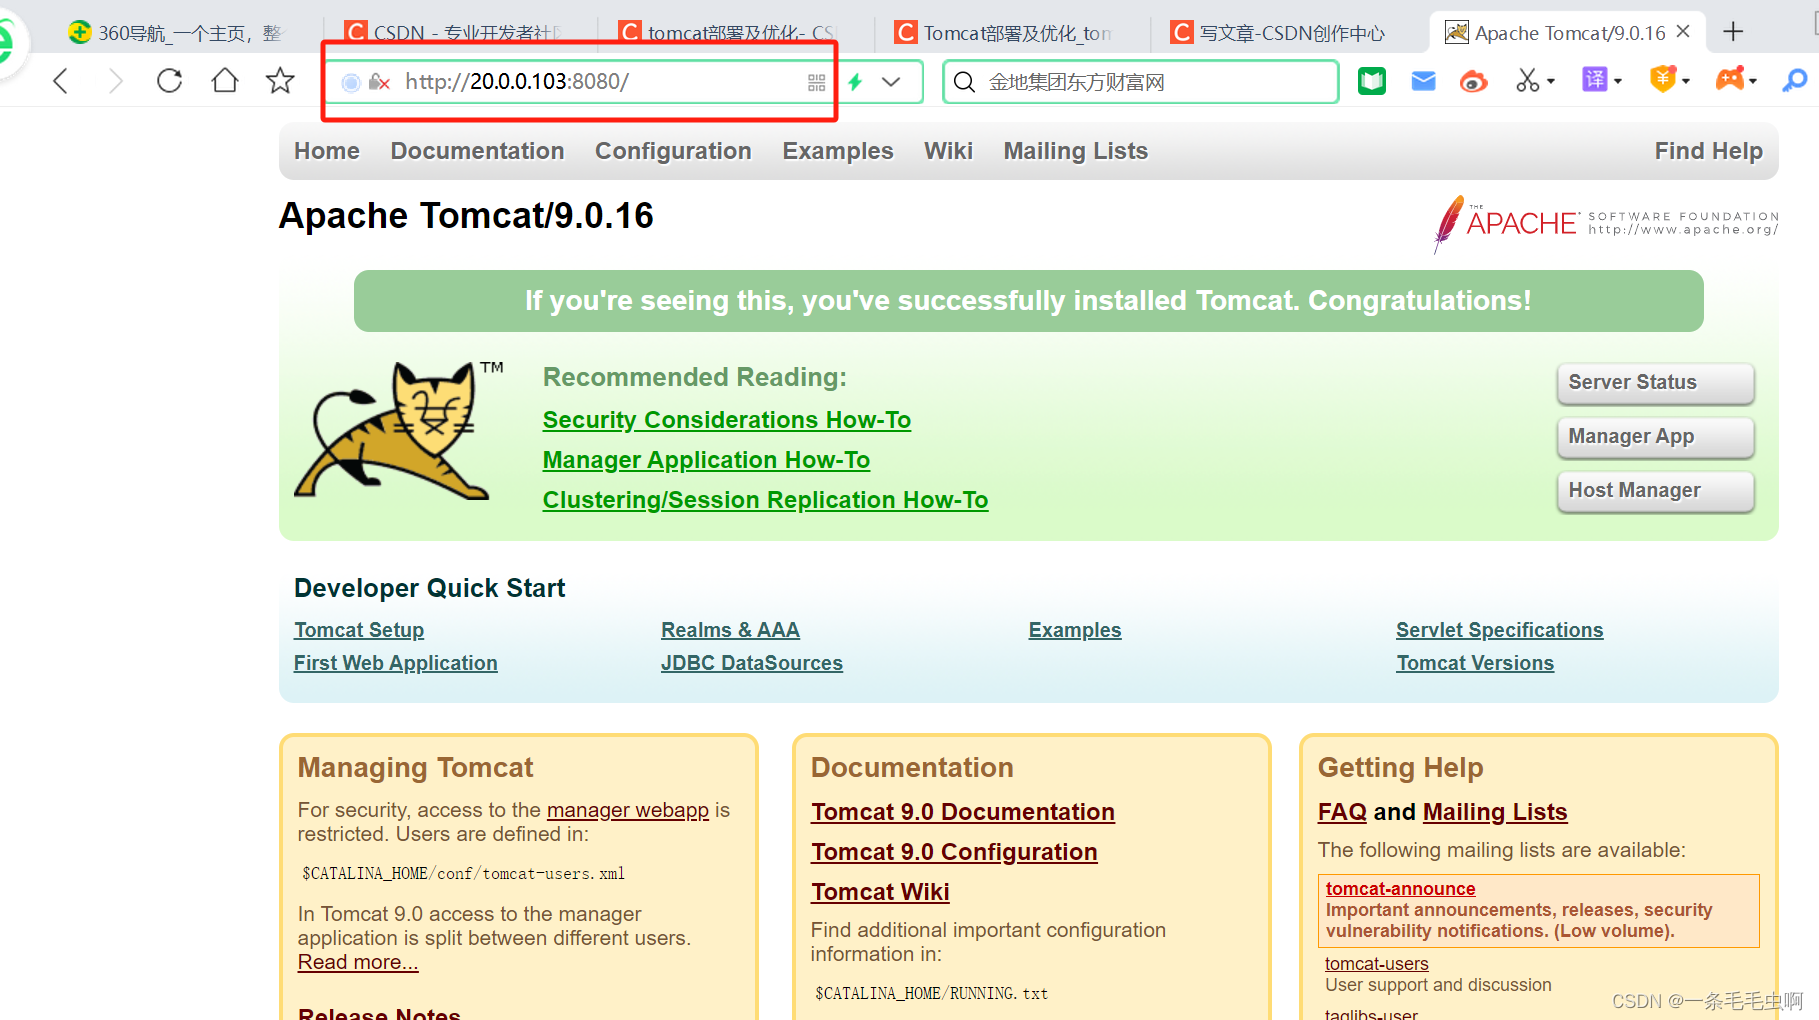Click the purple translate extension icon
Viewport: 1819px width, 1020px height.
point(1594,79)
